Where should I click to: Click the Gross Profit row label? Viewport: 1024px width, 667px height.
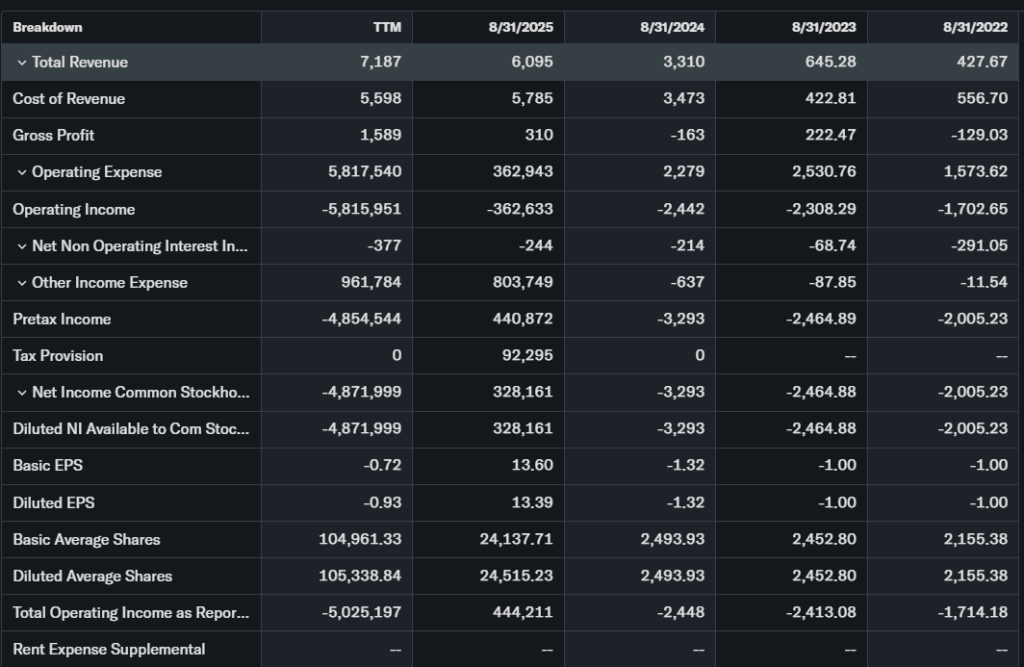54,135
